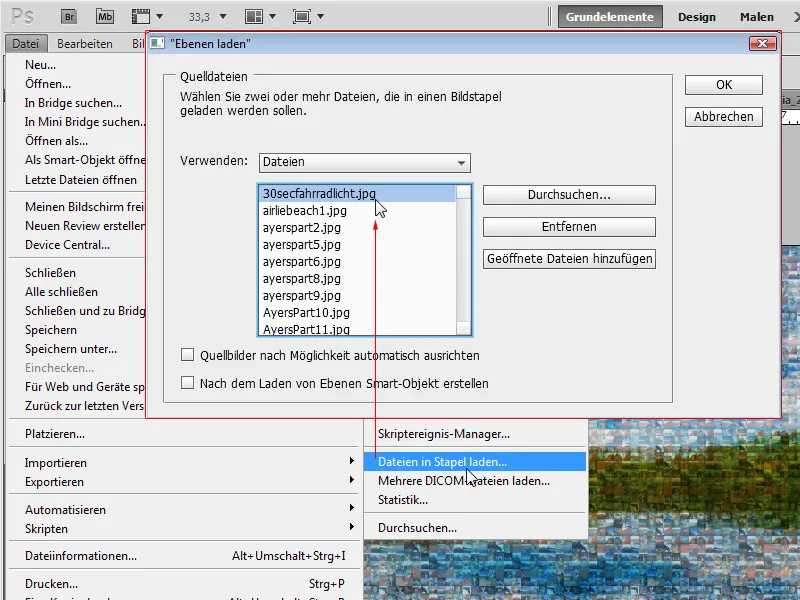Click the Ebenen laden title bar icon

[x=157, y=43]
